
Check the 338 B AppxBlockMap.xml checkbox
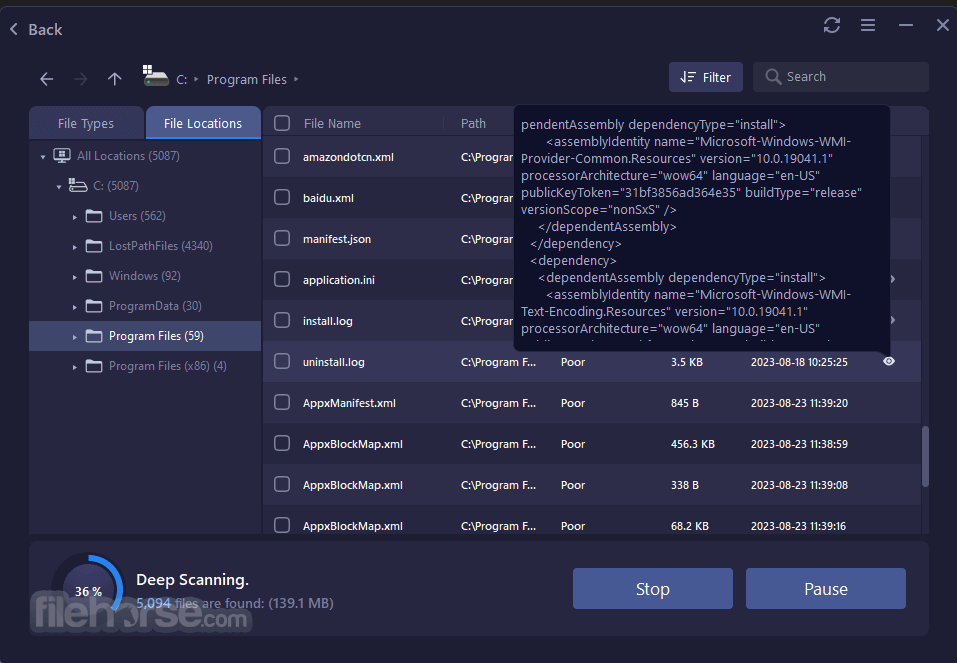point(282,484)
